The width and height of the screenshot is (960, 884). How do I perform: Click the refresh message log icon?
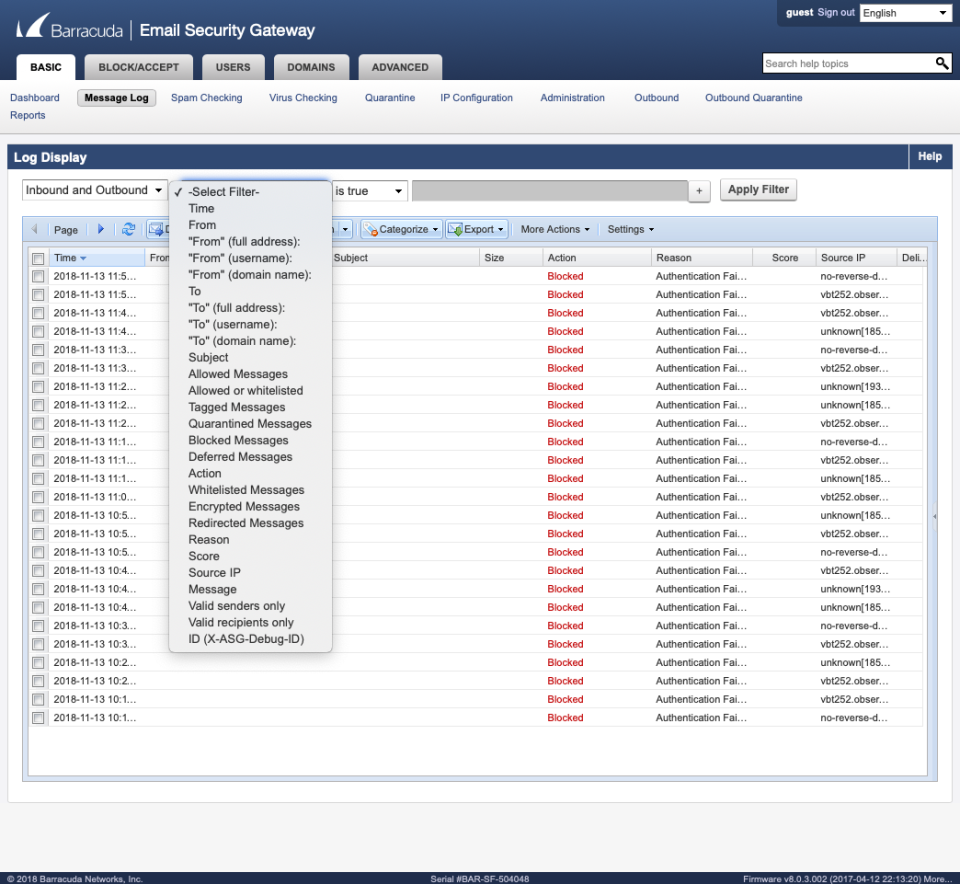click(x=129, y=229)
